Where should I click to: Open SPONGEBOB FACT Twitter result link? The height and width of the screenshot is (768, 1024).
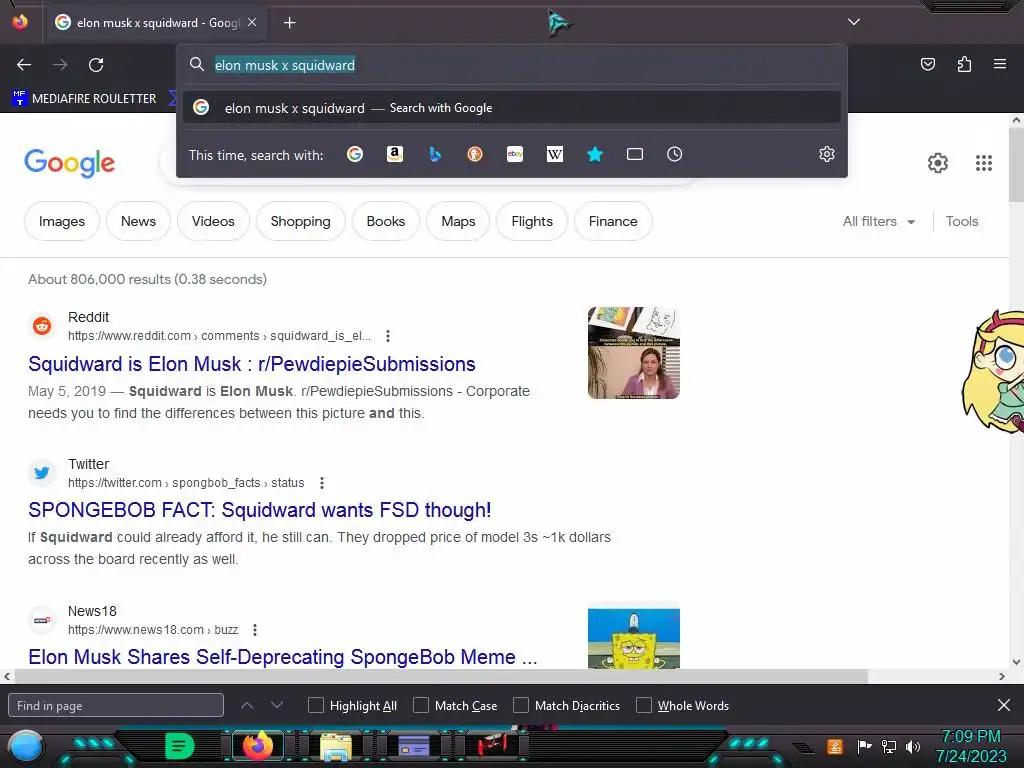(x=259, y=510)
